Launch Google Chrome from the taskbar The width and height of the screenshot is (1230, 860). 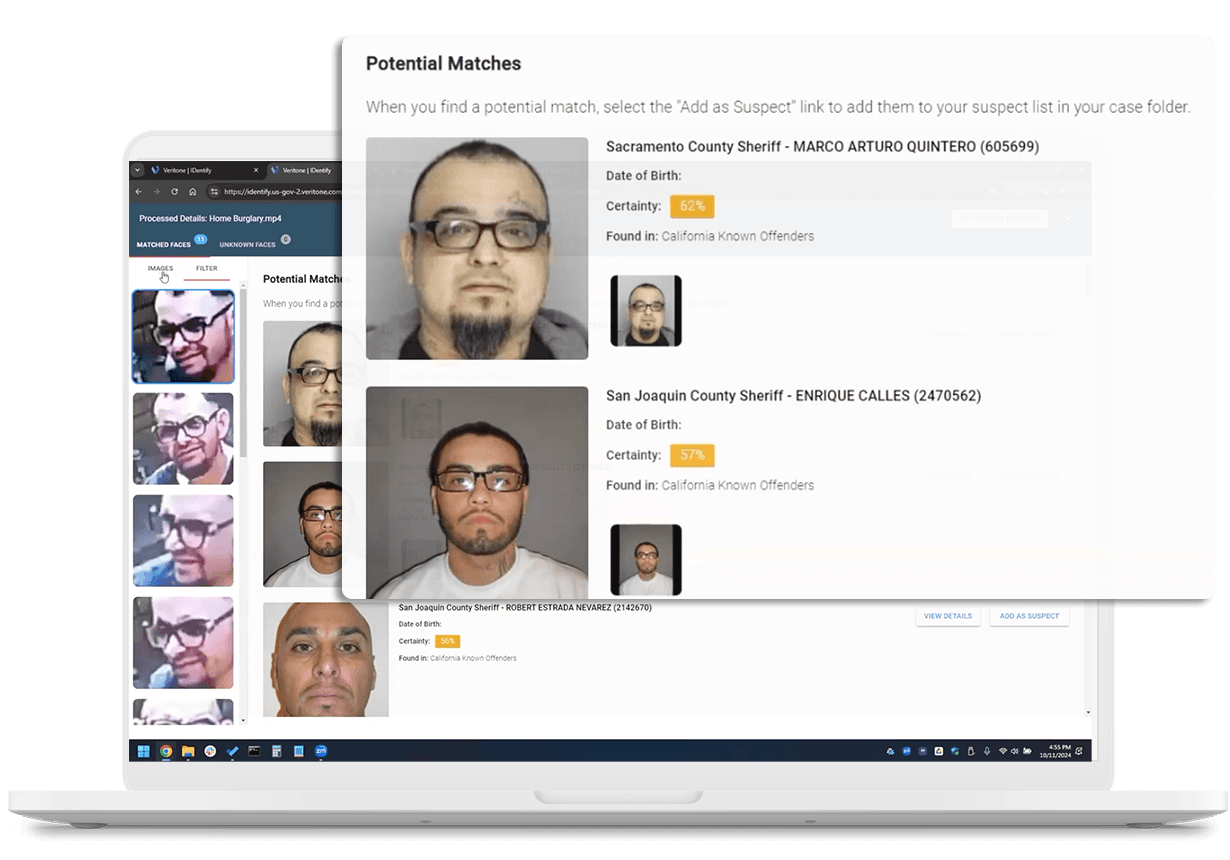(165, 750)
